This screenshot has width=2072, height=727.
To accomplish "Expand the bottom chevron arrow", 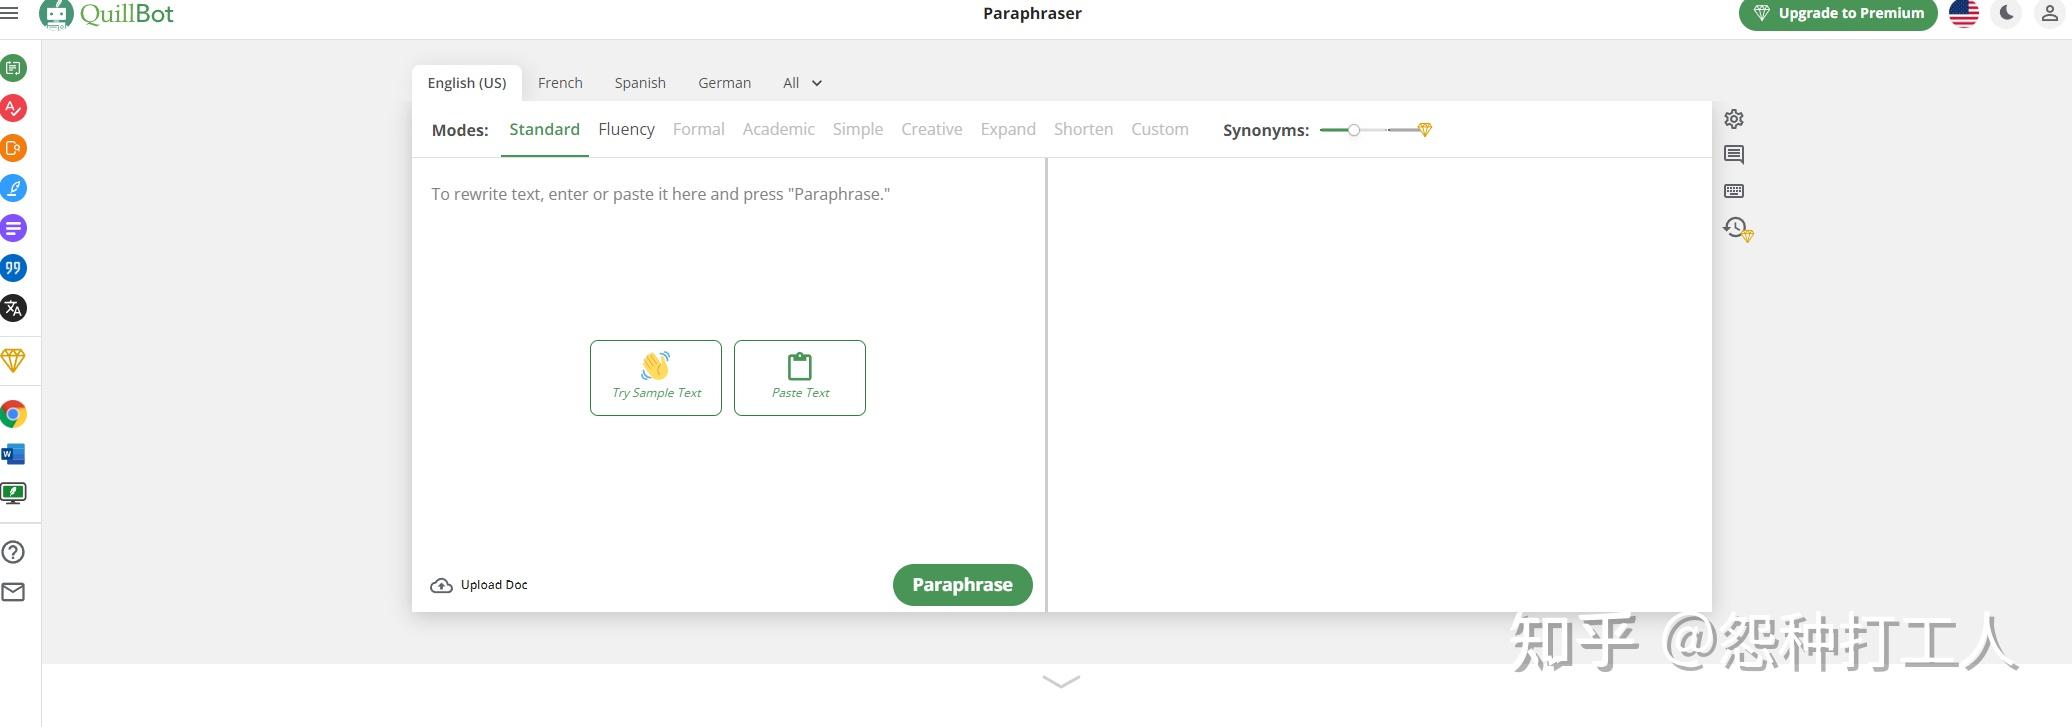I will [x=1061, y=682].
